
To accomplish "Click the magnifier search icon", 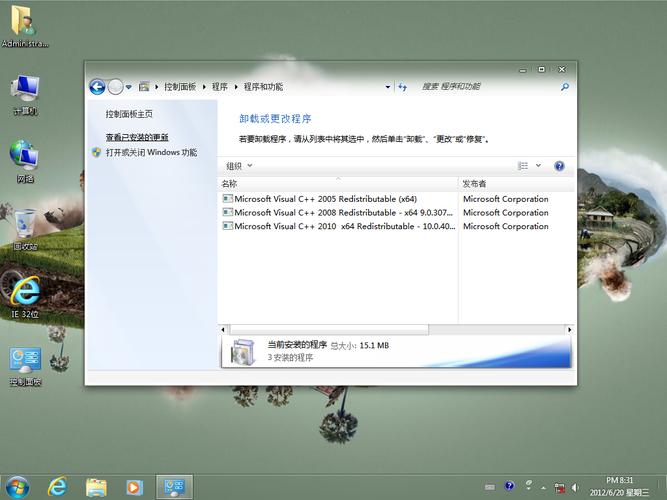I will [564, 87].
